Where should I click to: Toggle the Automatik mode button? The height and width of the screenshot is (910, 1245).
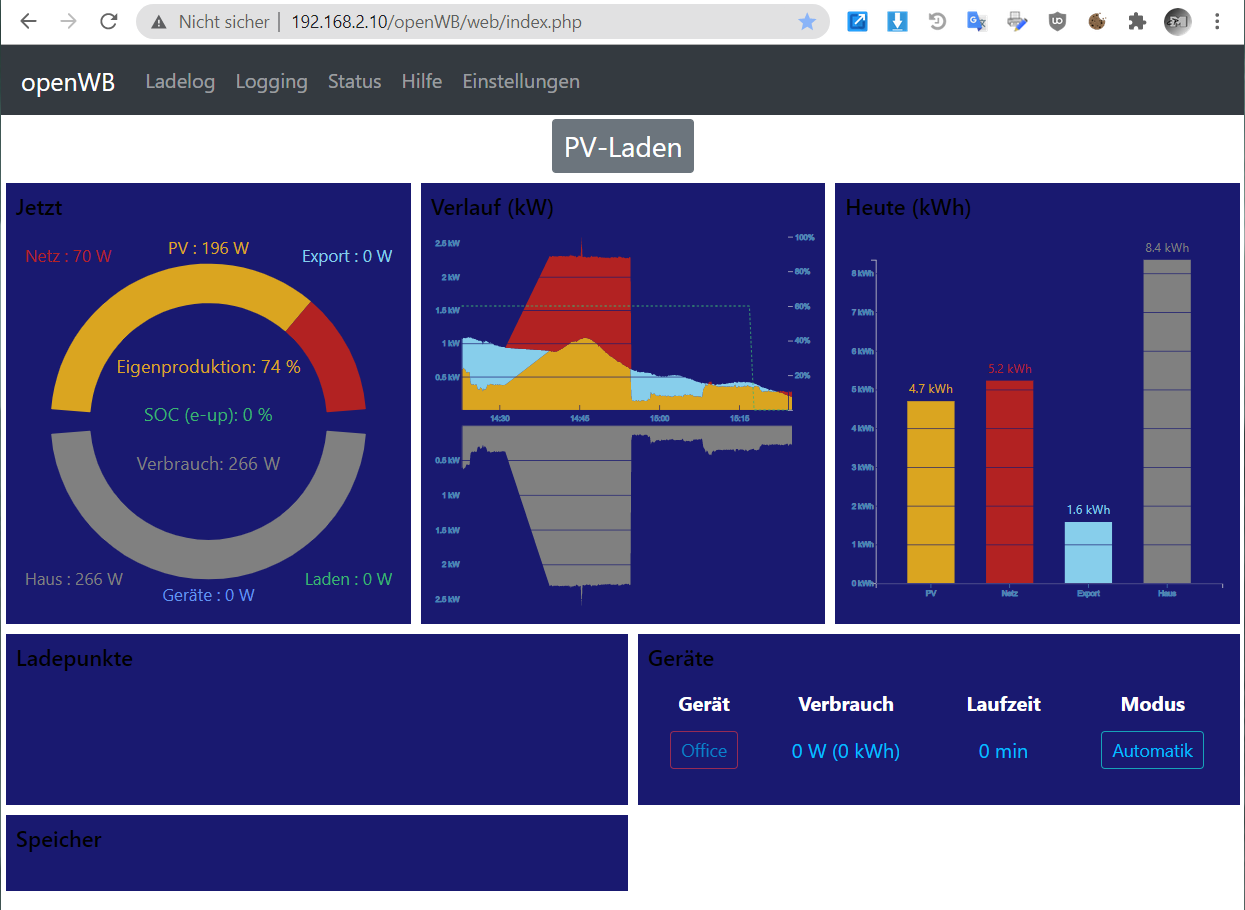pos(1152,751)
